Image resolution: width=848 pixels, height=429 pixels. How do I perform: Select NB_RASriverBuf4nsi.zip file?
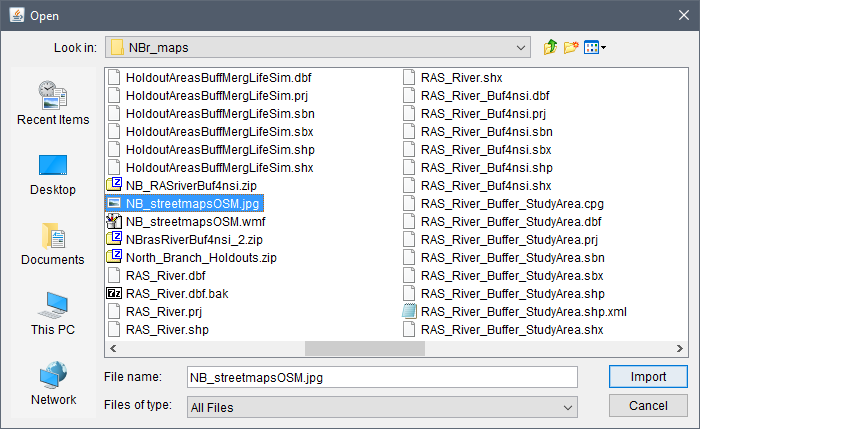click(x=182, y=186)
